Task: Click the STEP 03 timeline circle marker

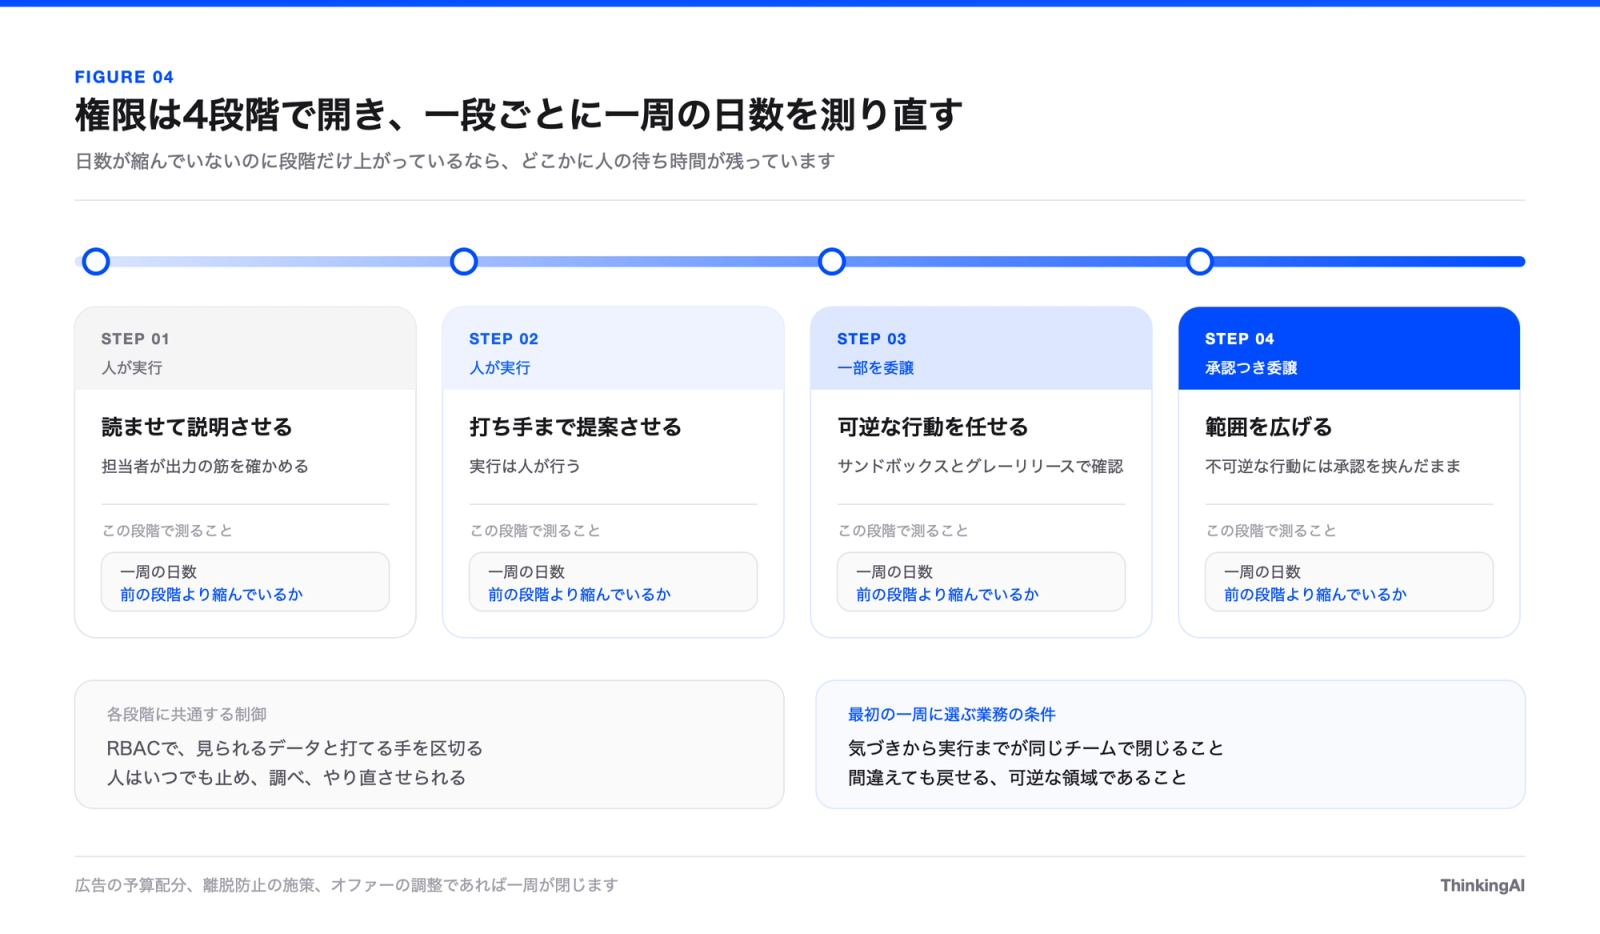Action: 832,262
